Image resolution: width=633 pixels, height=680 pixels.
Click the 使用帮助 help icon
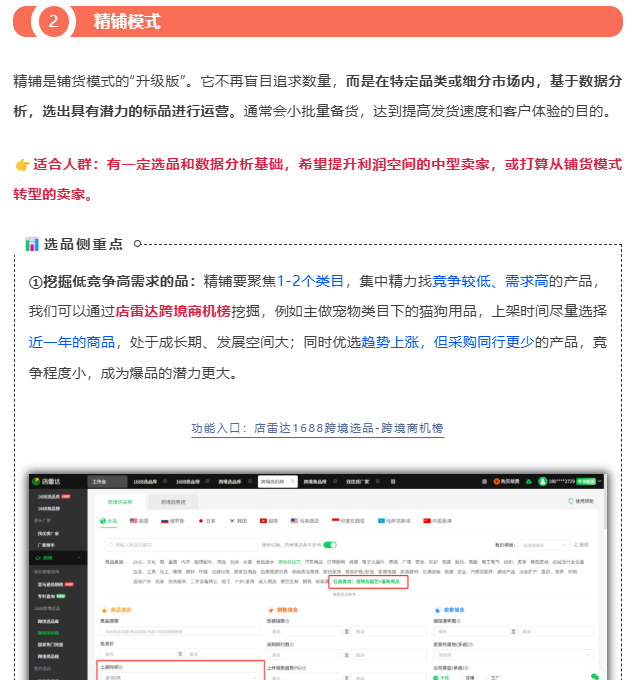click(571, 500)
